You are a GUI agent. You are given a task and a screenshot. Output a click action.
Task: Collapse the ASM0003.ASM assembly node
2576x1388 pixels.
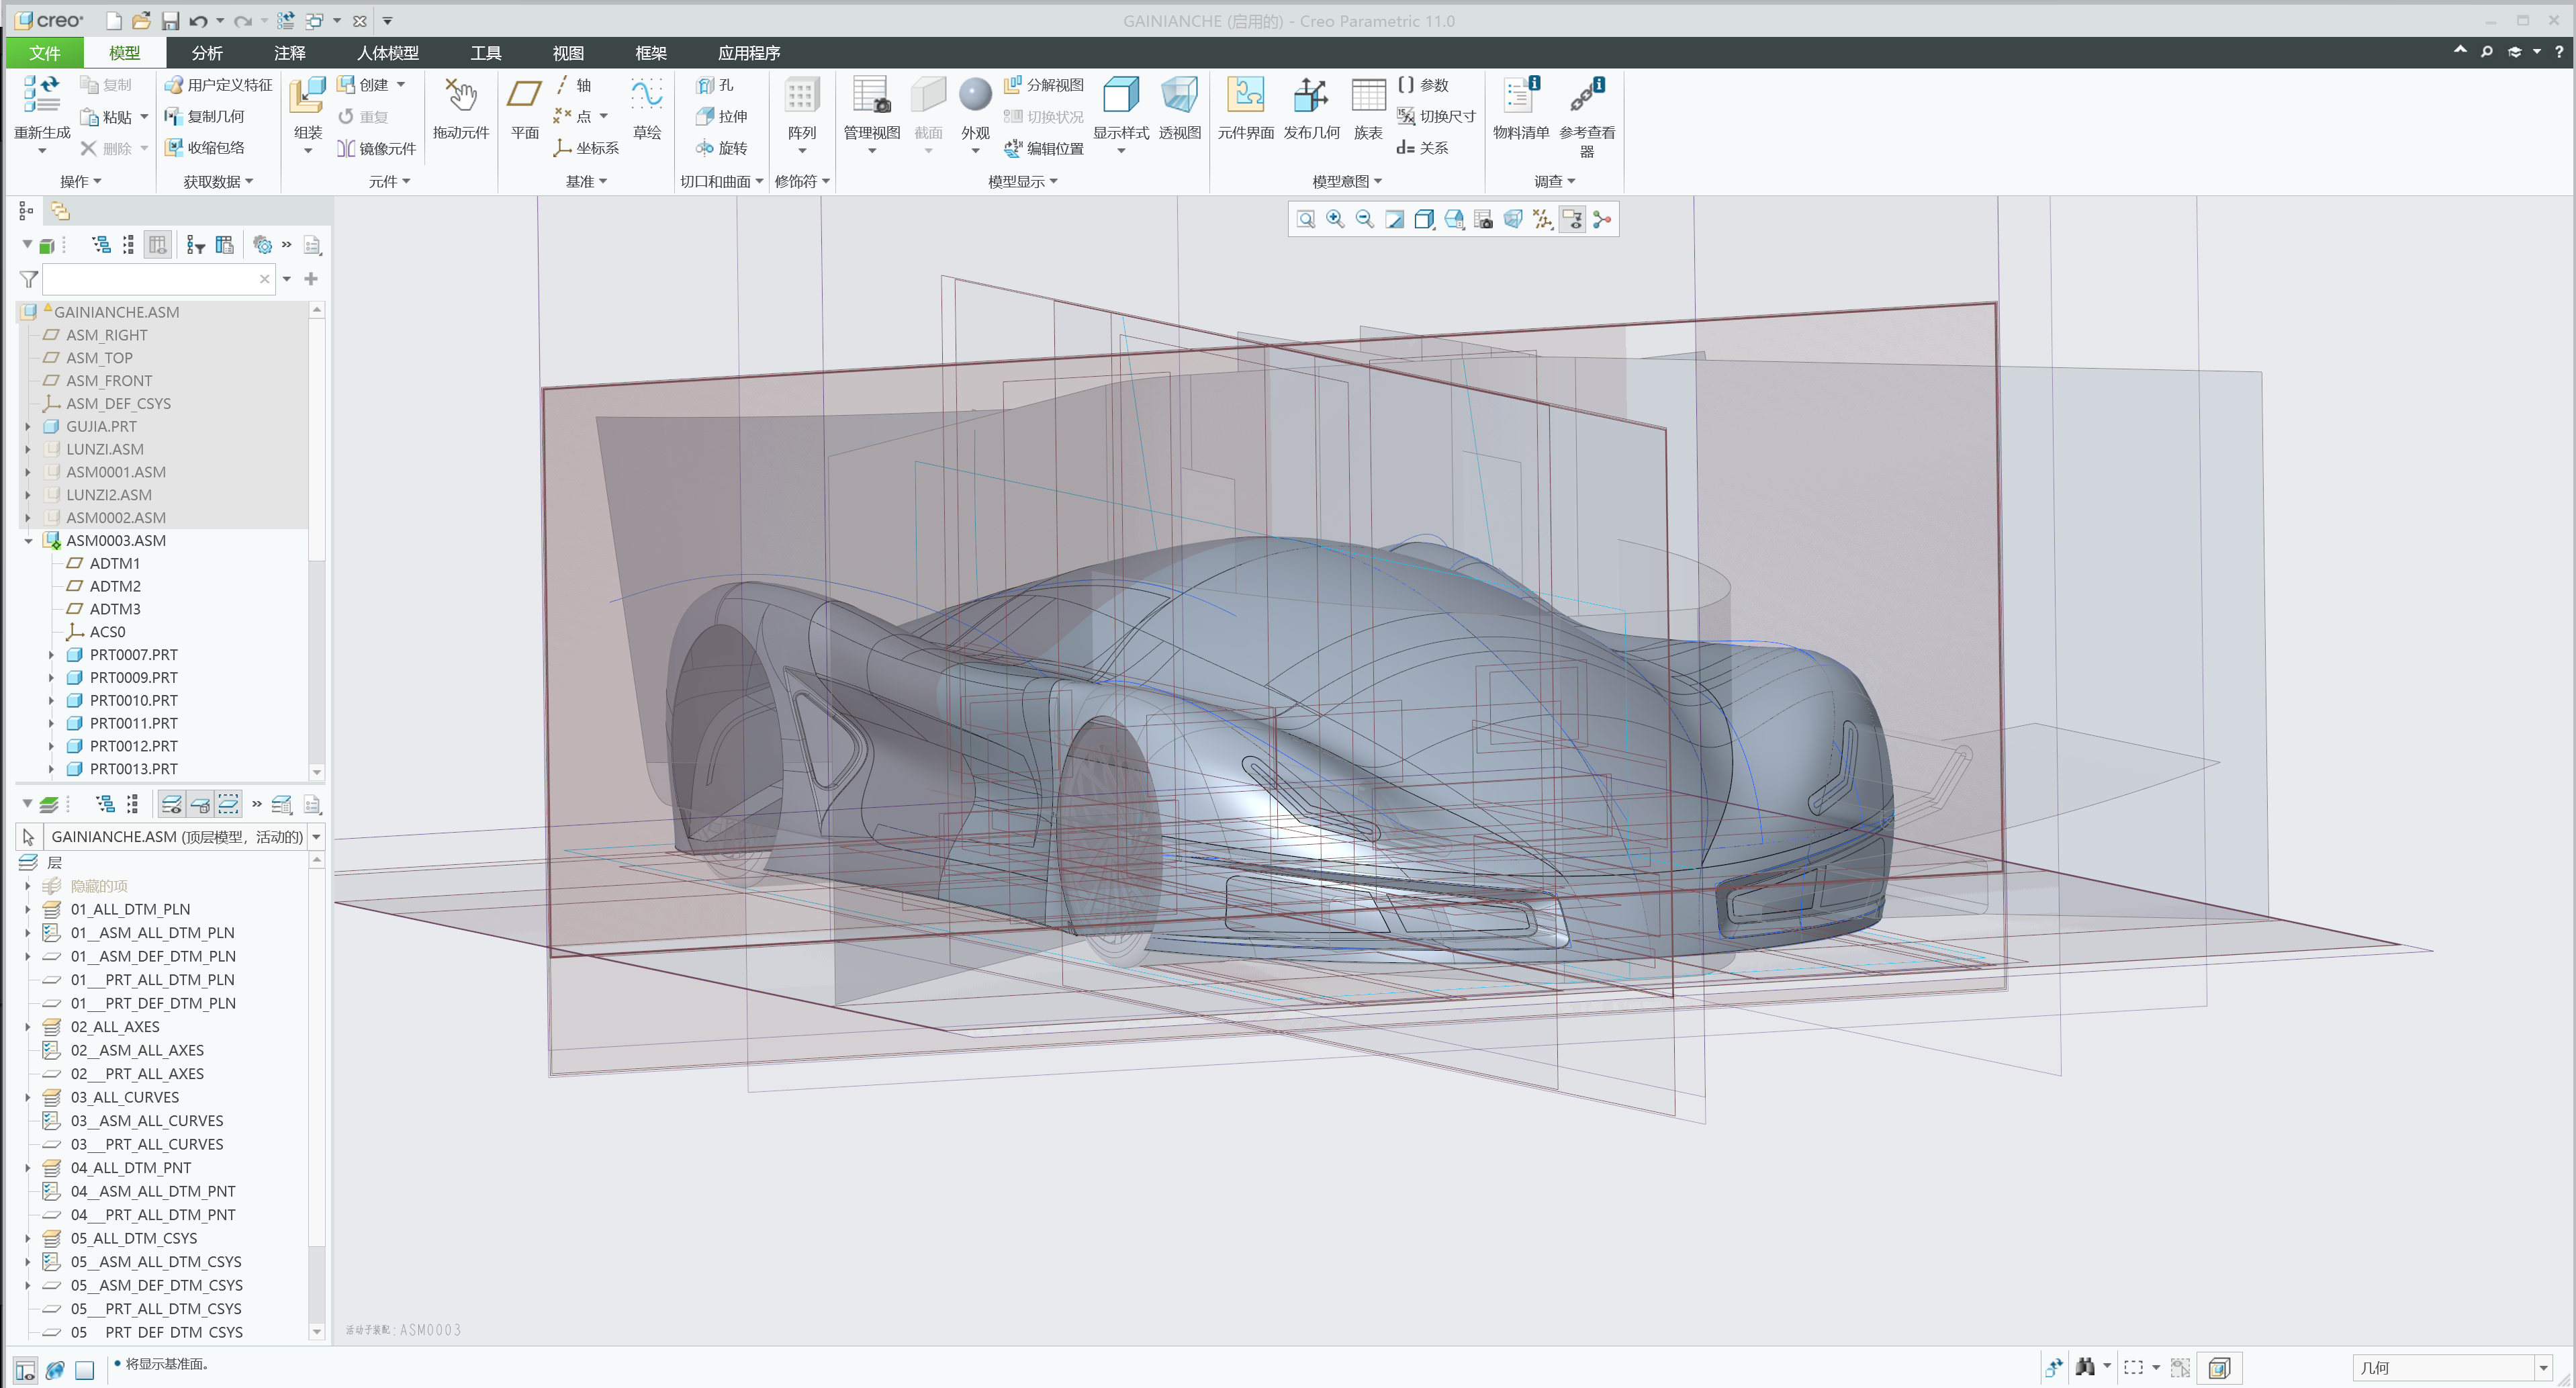27,540
